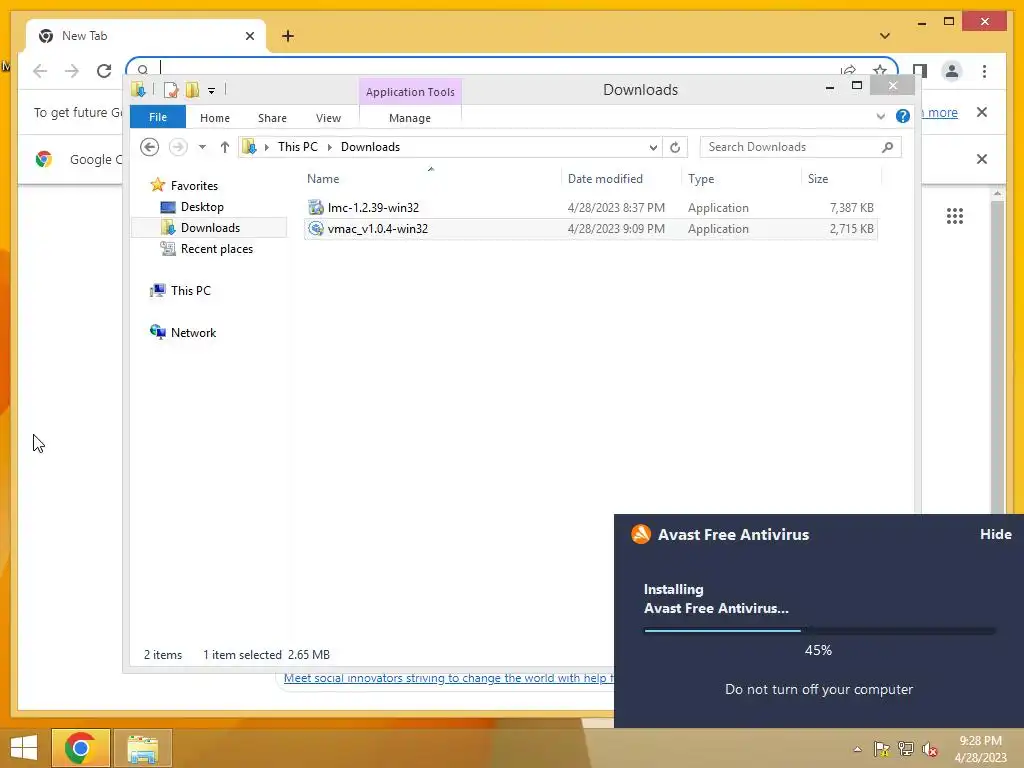Image resolution: width=1024 pixels, height=768 pixels.
Task: Open the Chrome profile menu
Action: 952,71
